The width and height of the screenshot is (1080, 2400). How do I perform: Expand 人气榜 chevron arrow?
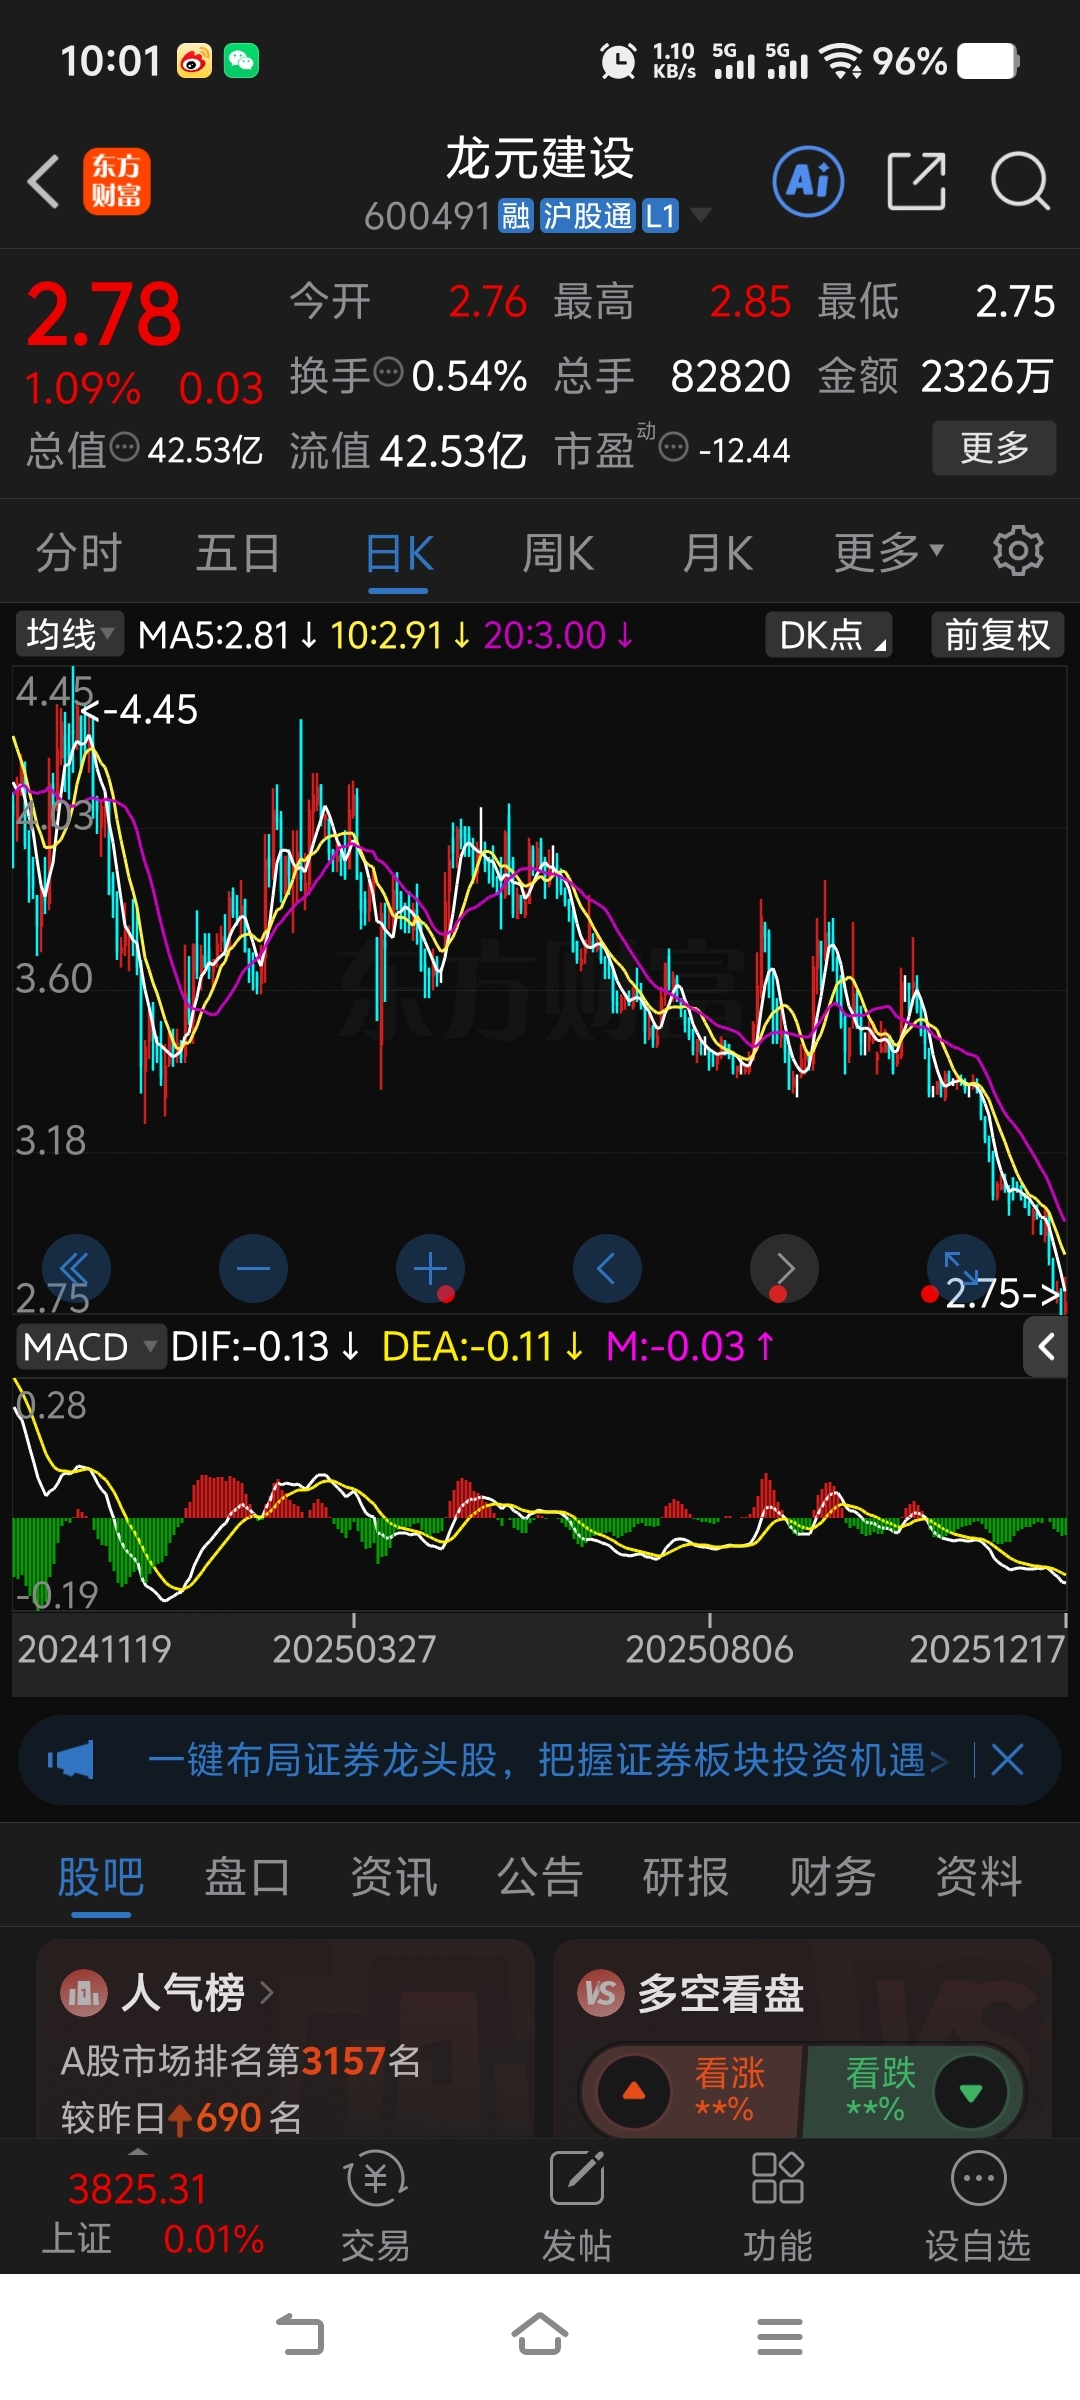(267, 1993)
